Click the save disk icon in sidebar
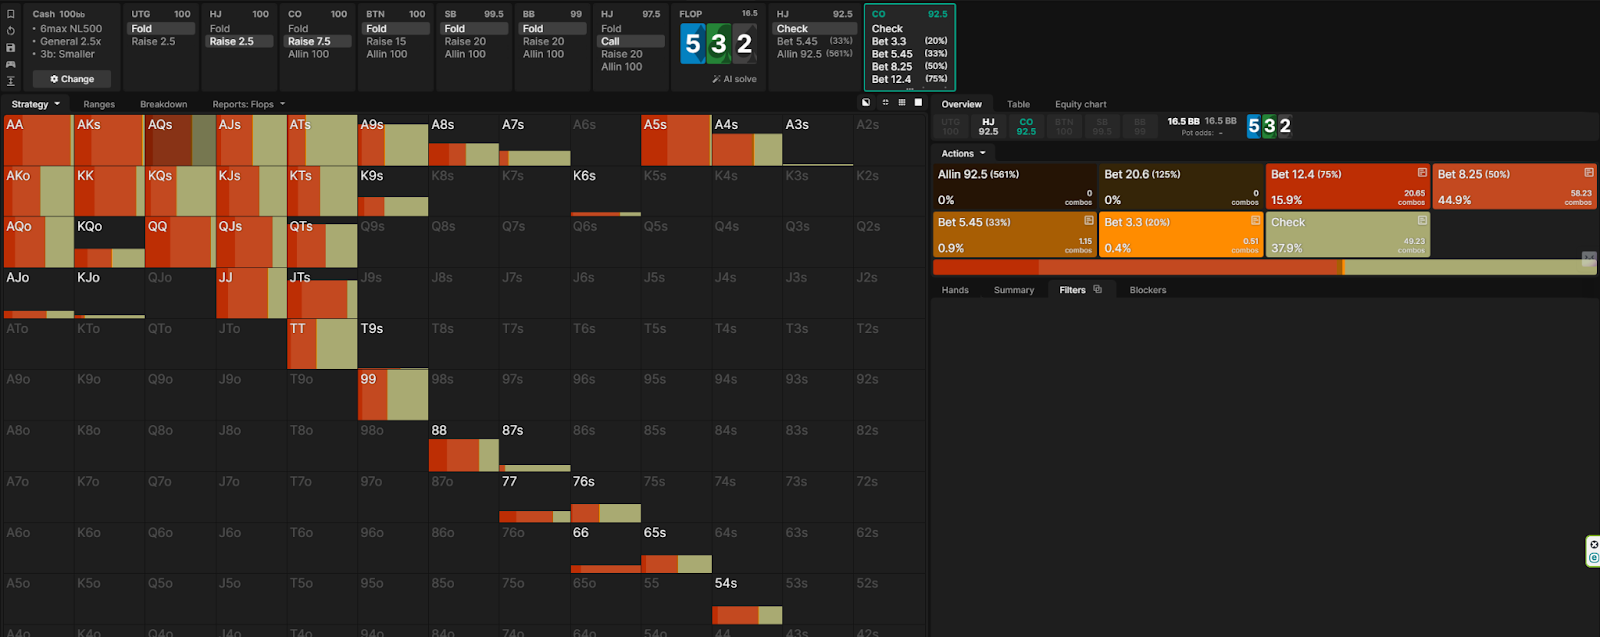 (10, 48)
